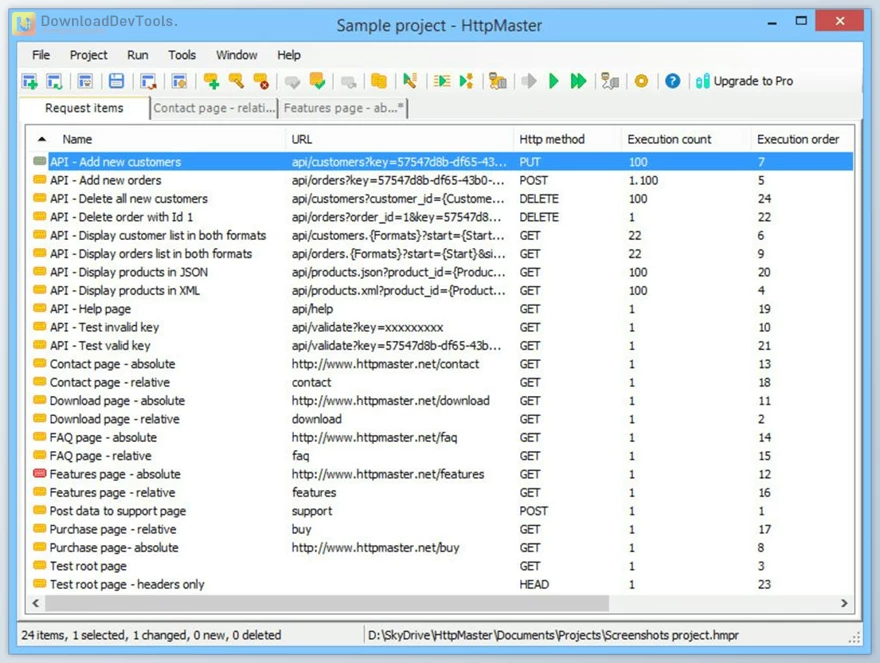The width and height of the screenshot is (880, 663).
Task: Create a new project
Action: 32,81
